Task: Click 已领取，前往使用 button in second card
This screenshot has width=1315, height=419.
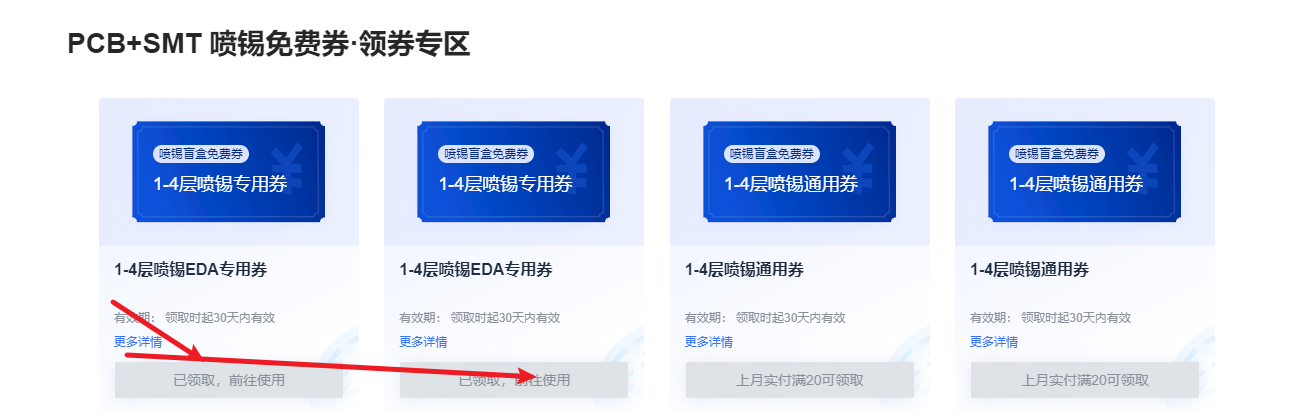Action: [x=514, y=380]
